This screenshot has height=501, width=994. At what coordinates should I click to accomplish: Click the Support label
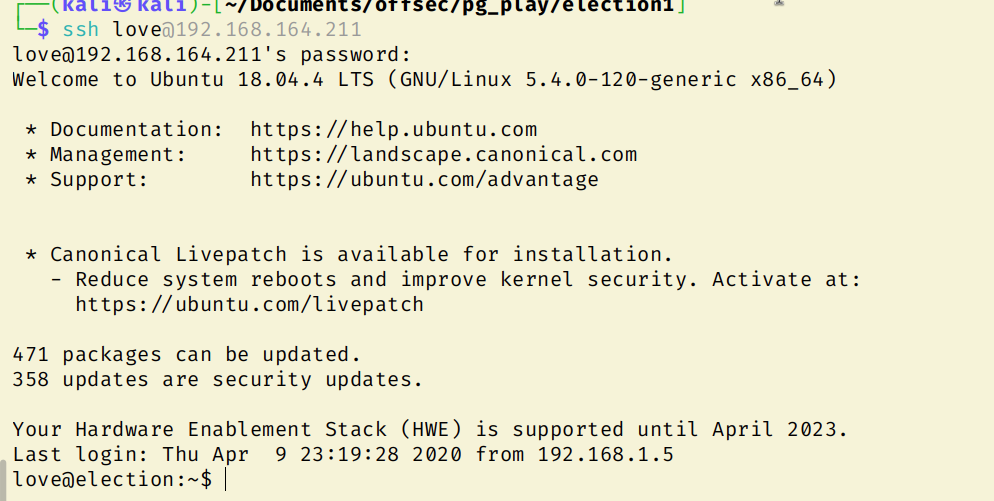(x=99, y=180)
